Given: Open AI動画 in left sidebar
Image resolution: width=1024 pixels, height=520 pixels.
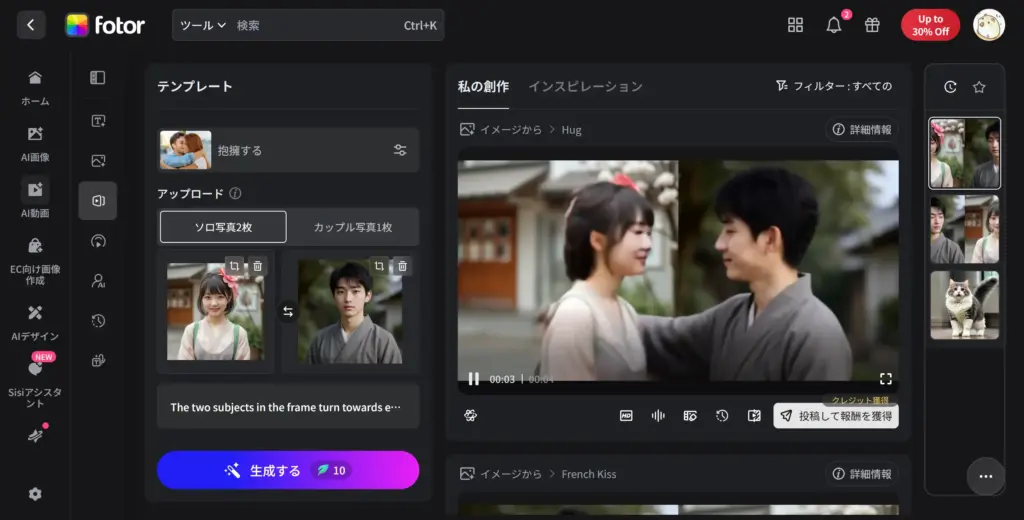Looking at the screenshot, I should [35, 199].
